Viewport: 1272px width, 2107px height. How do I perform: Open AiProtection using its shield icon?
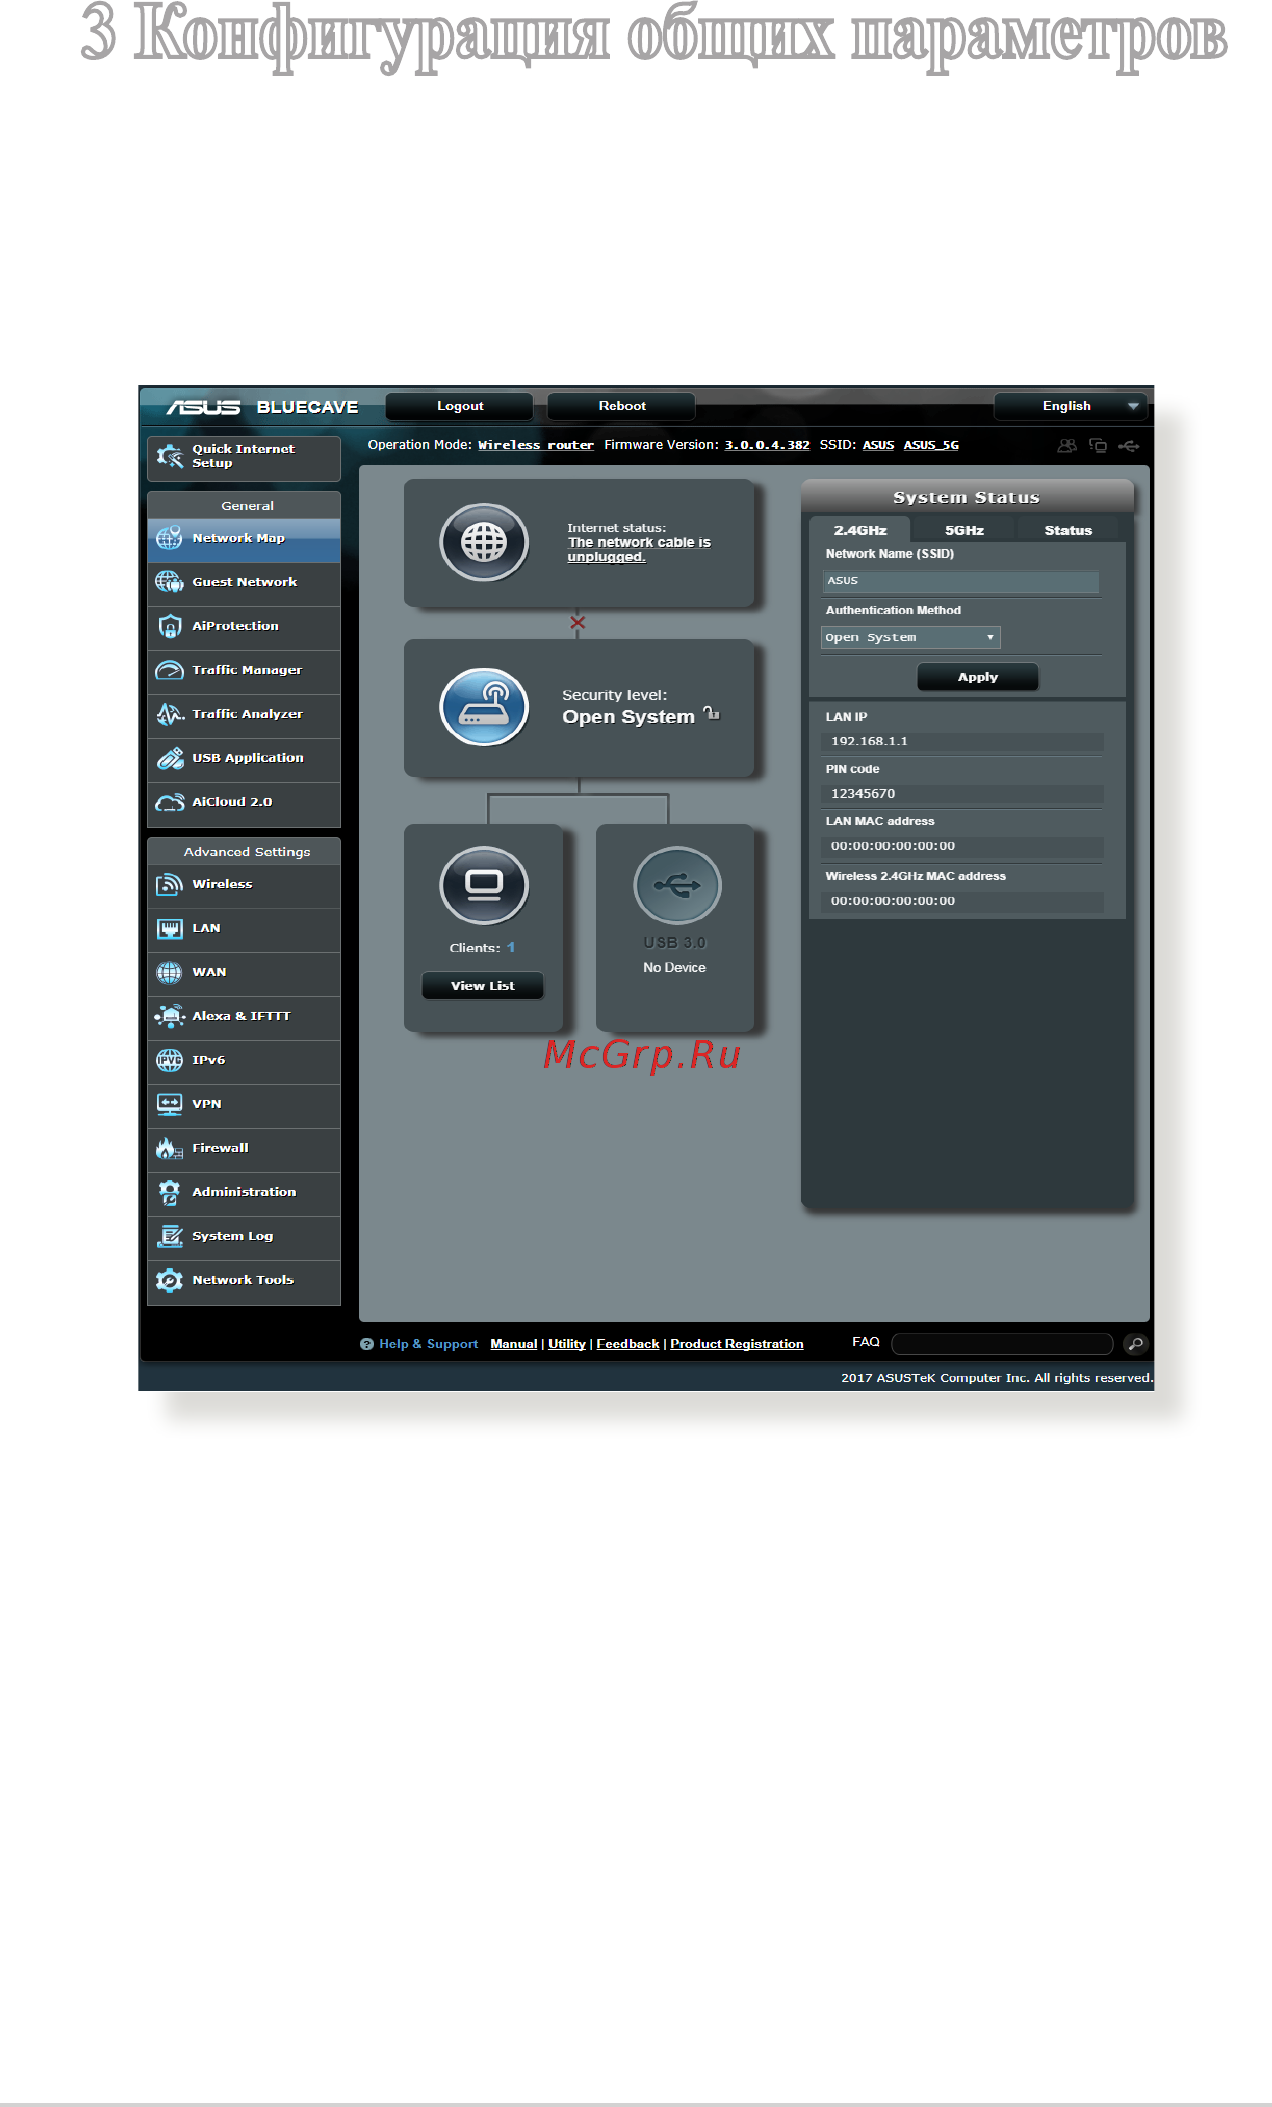click(169, 626)
